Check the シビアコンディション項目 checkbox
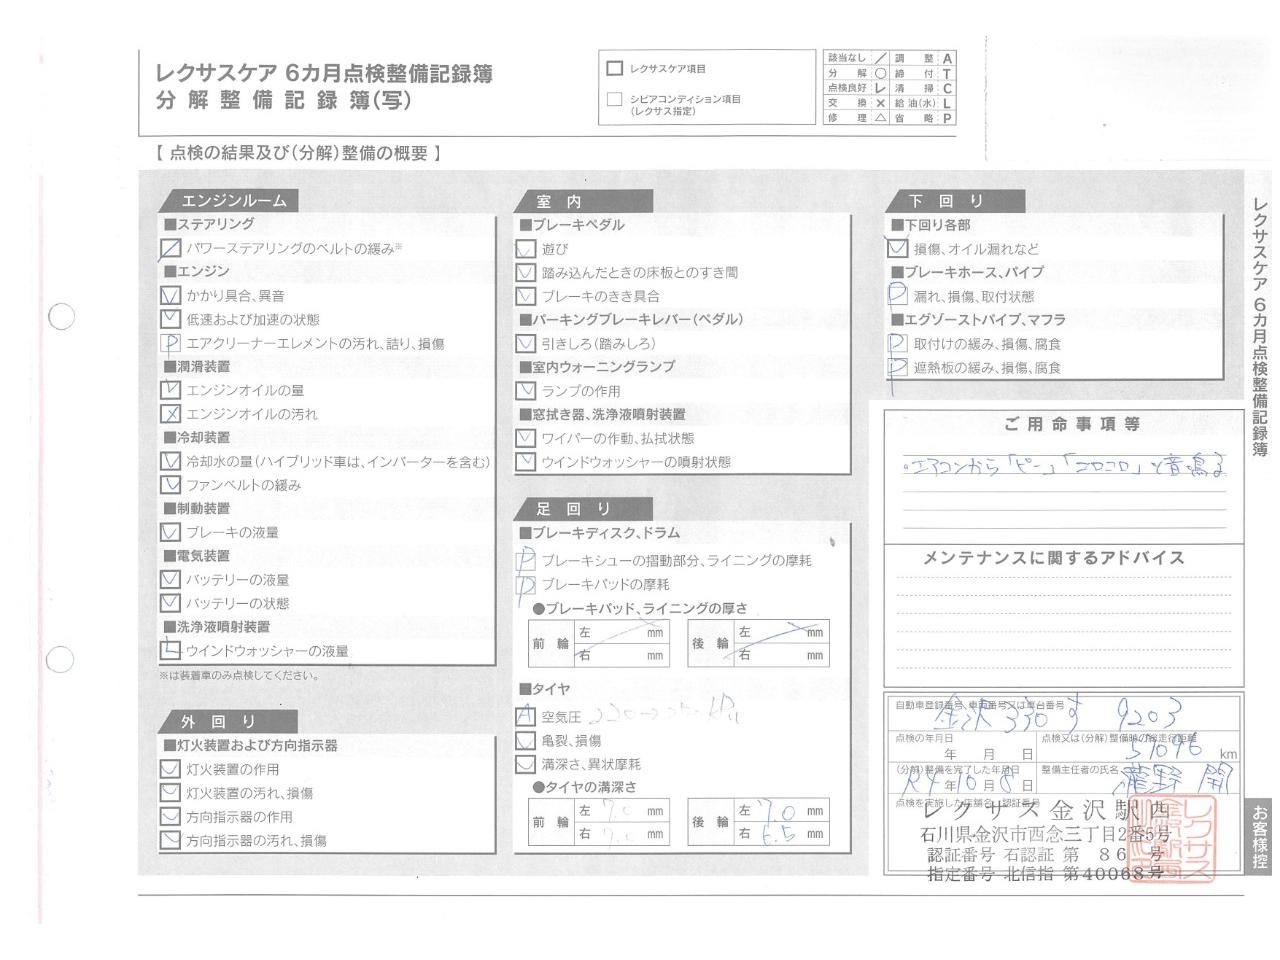The image size is (1280, 960). click(615, 100)
